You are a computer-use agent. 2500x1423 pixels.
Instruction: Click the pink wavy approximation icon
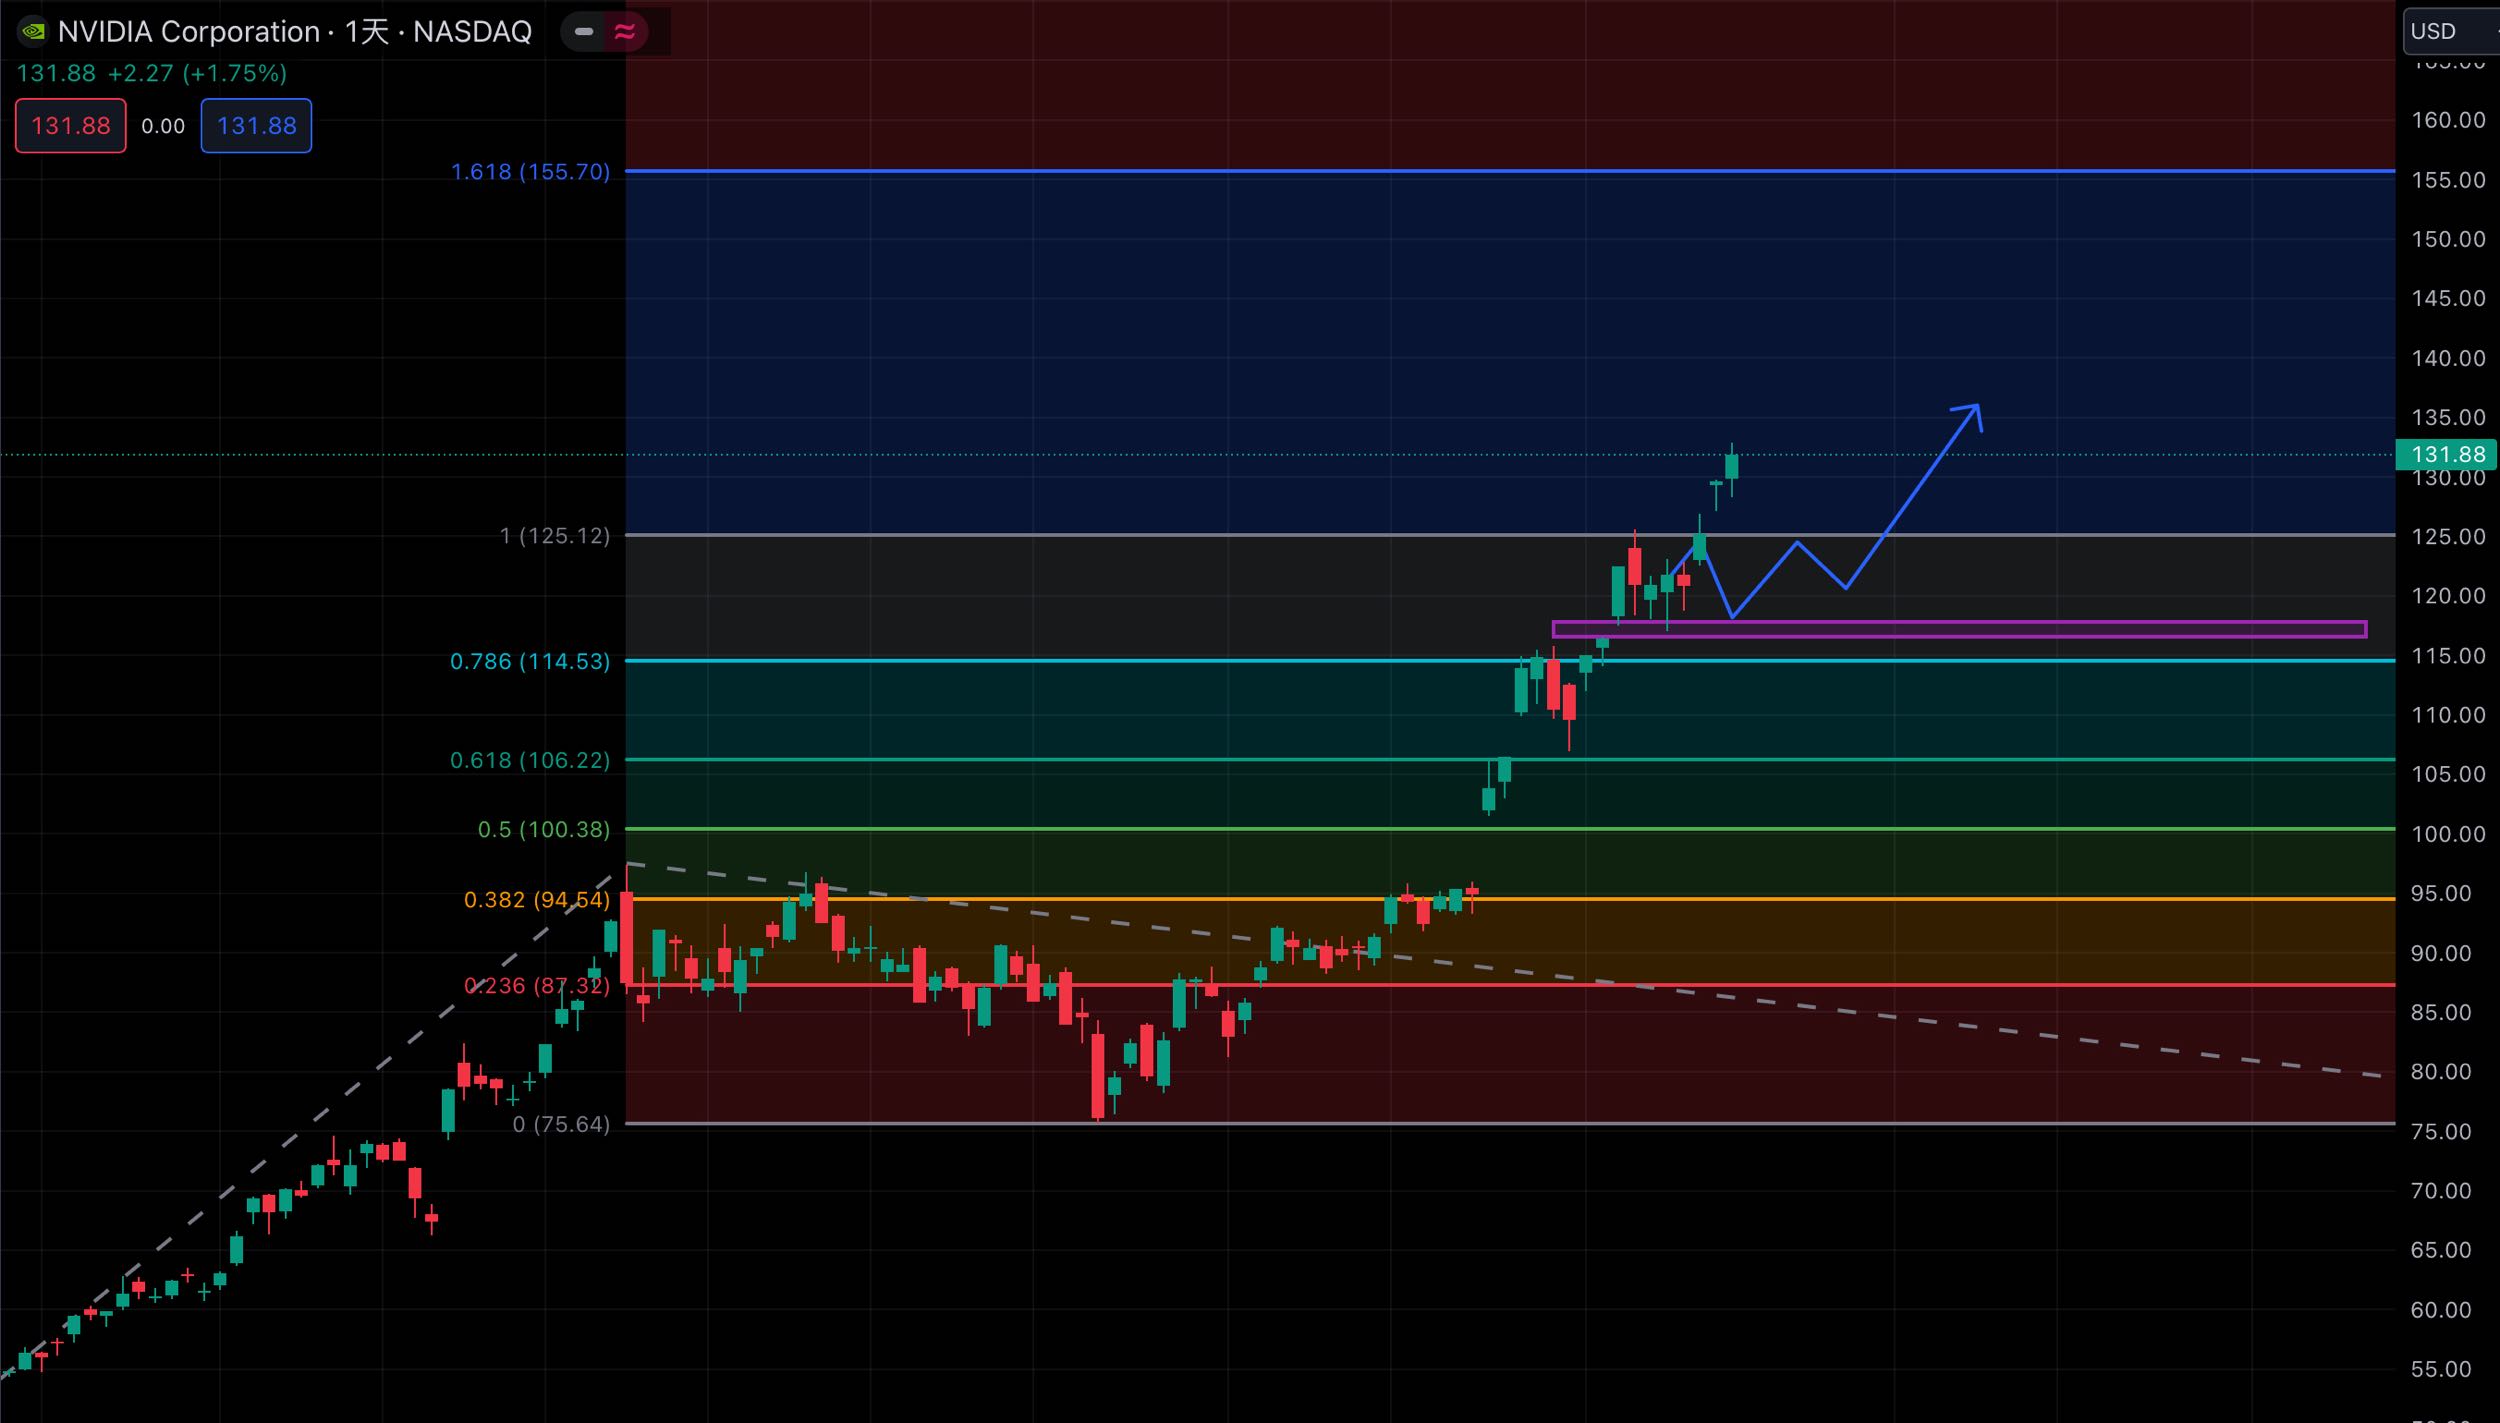625,32
